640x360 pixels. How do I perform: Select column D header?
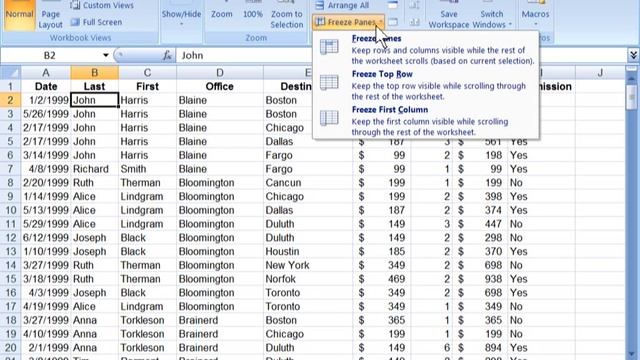(x=220, y=73)
